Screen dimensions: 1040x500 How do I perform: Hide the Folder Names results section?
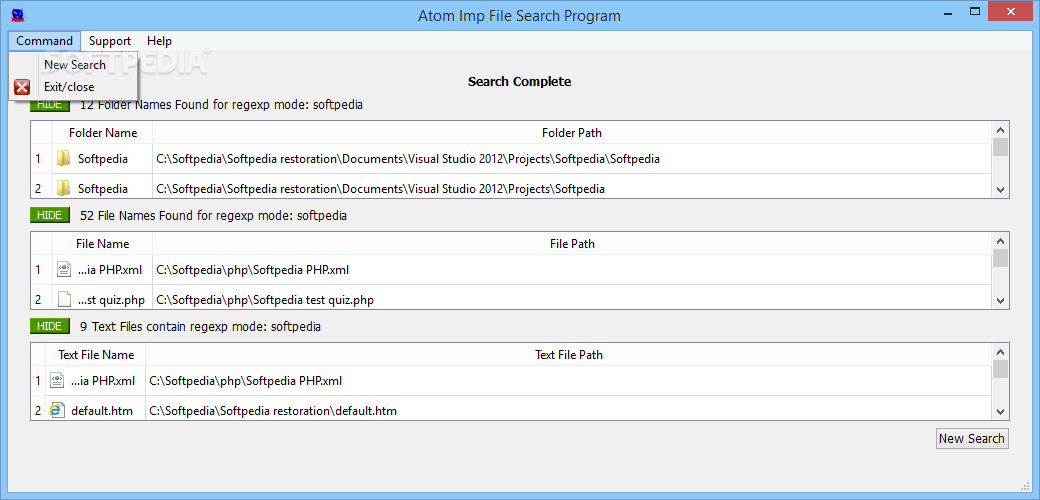pyautogui.click(x=49, y=105)
